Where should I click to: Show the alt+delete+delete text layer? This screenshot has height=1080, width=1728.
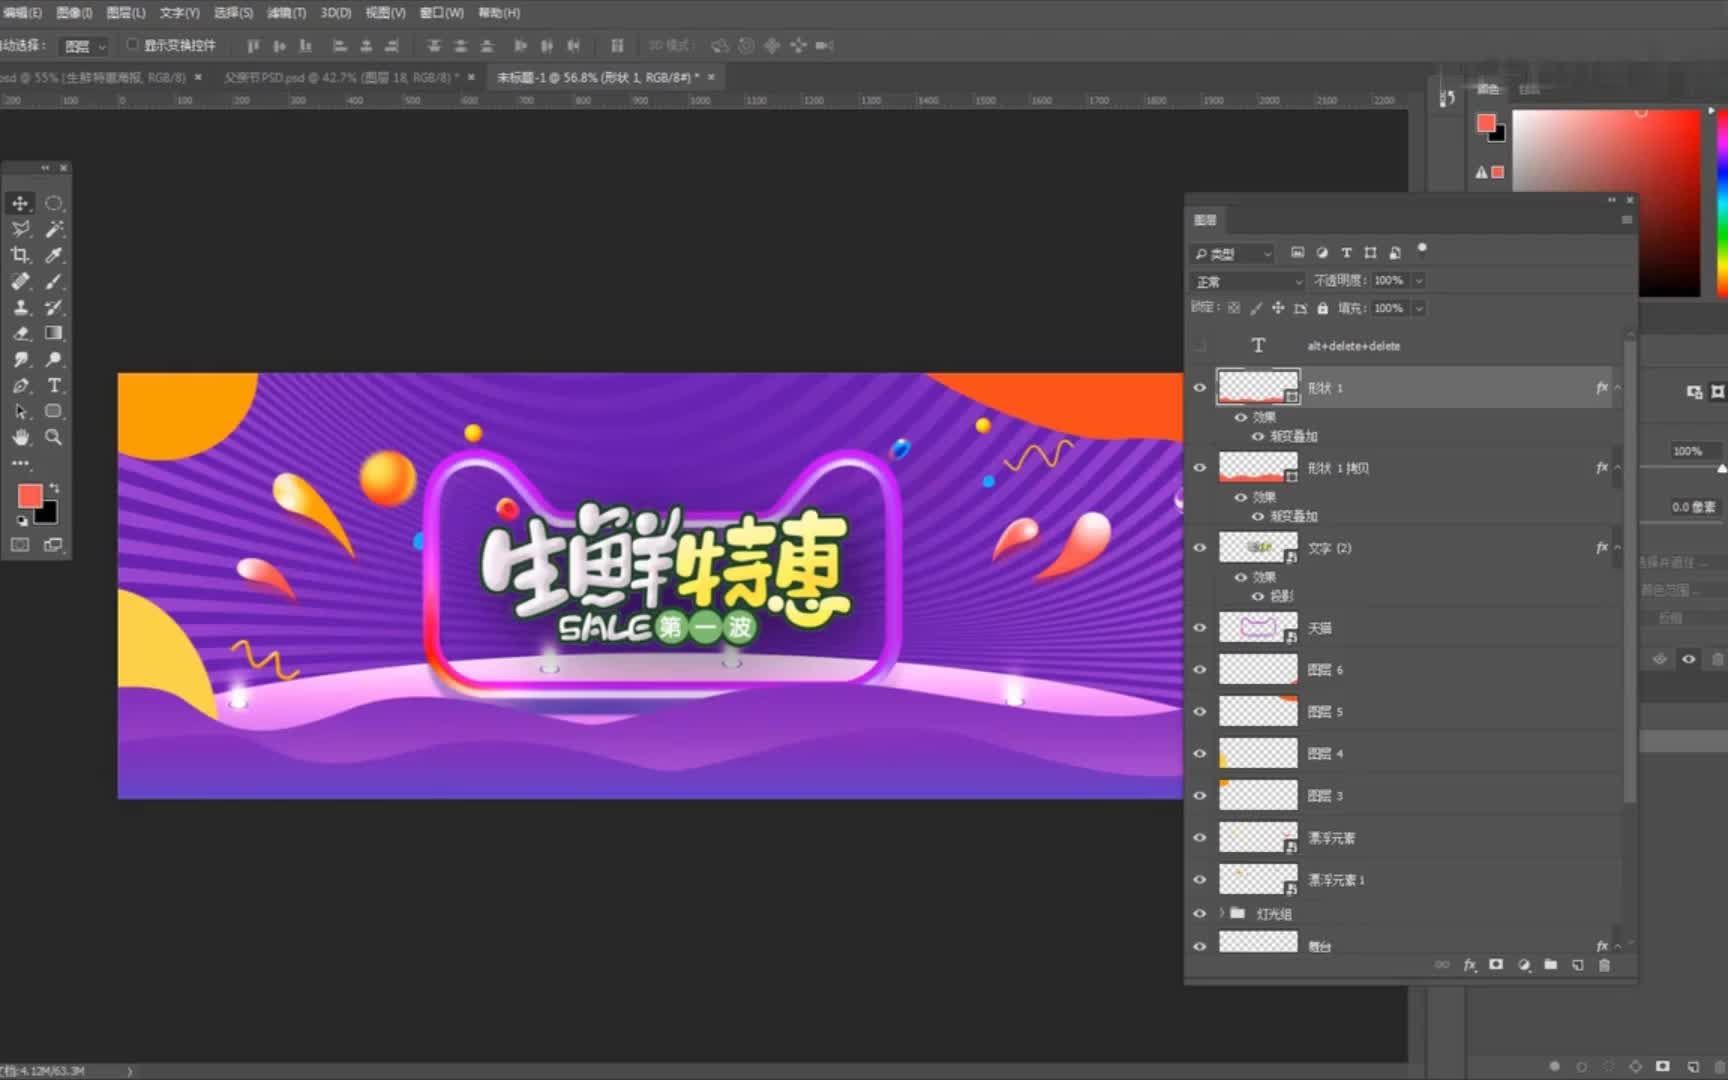[x=1200, y=346]
